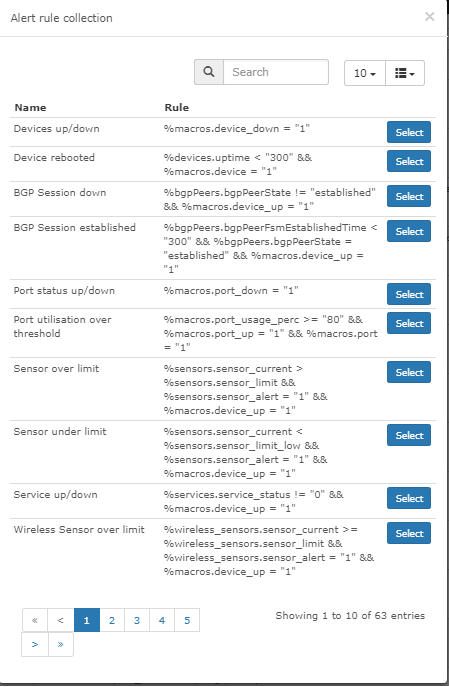Select the Device rebooted rule
The width and height of the screenshot is (449, 687).
(409, 161)
